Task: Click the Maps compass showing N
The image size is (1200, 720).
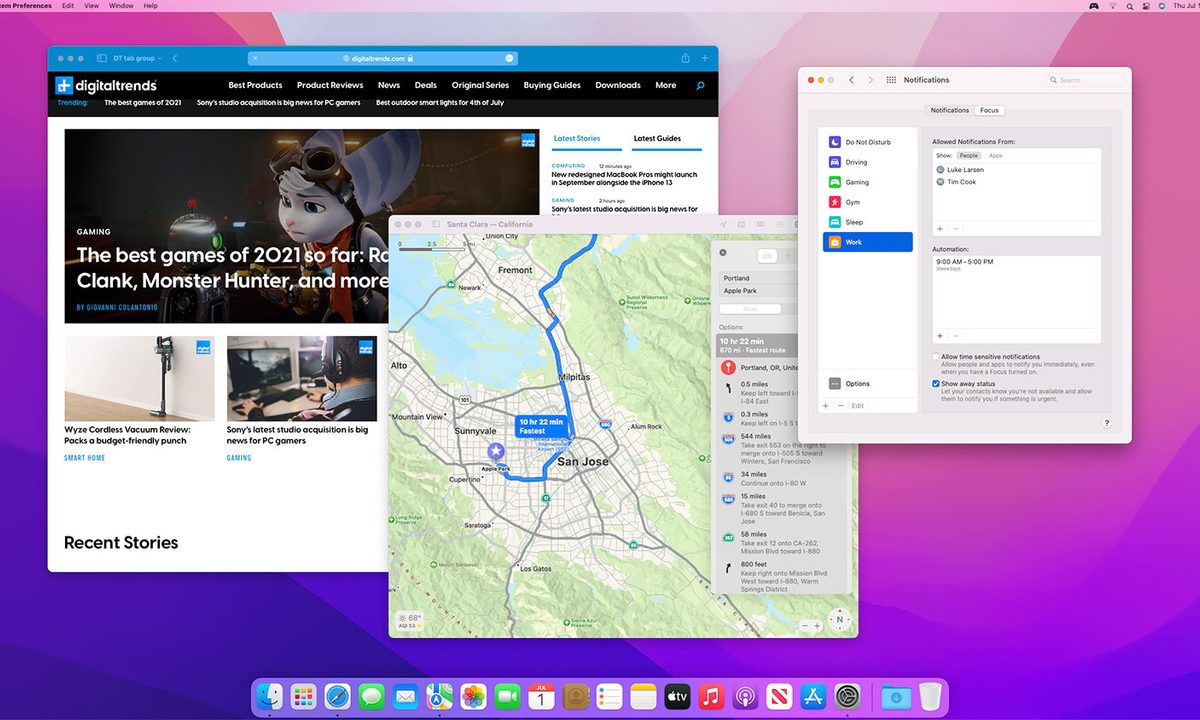Action: click(841, 621)
